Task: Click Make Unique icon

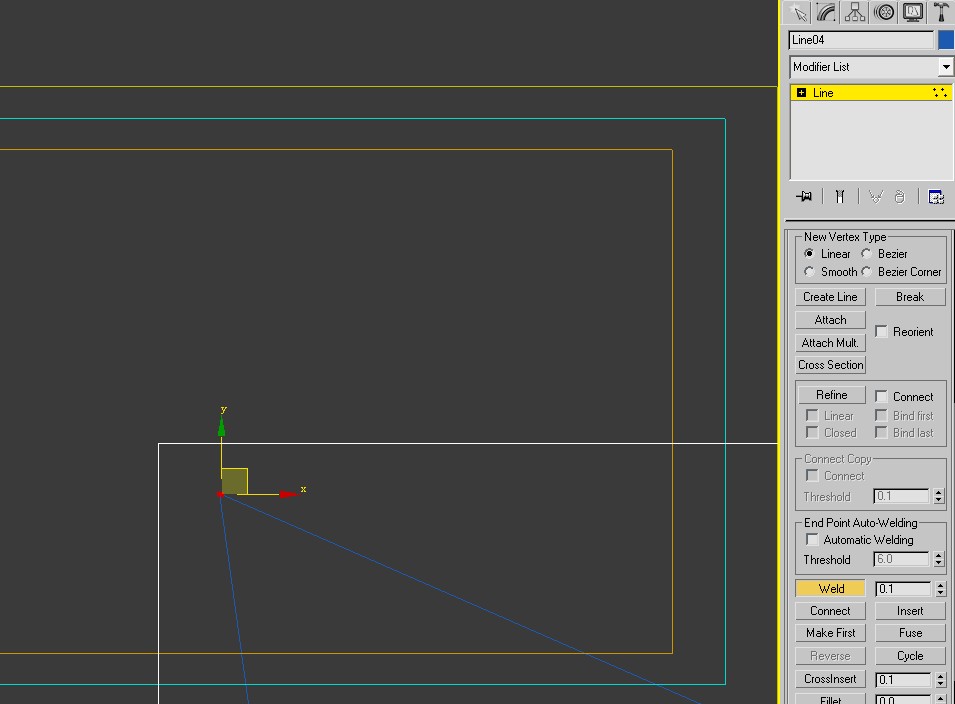Action: coord(876,197)
